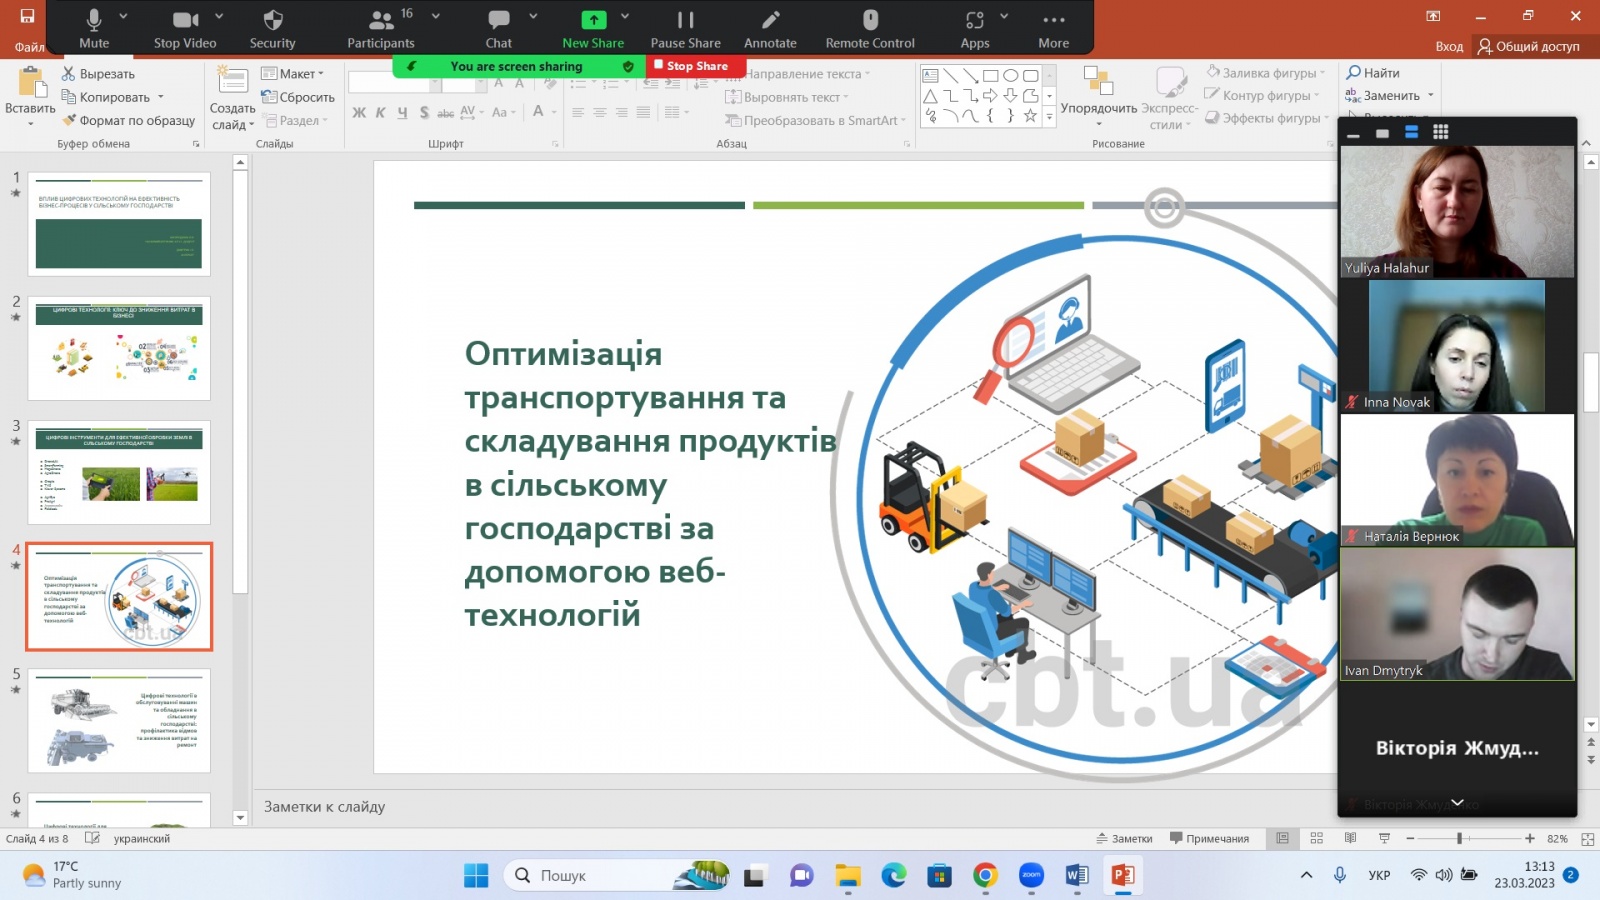This screenshot has height=900, width=1600.
Task: Click Формат по образцу format painter
Action: tap(128, 120)
